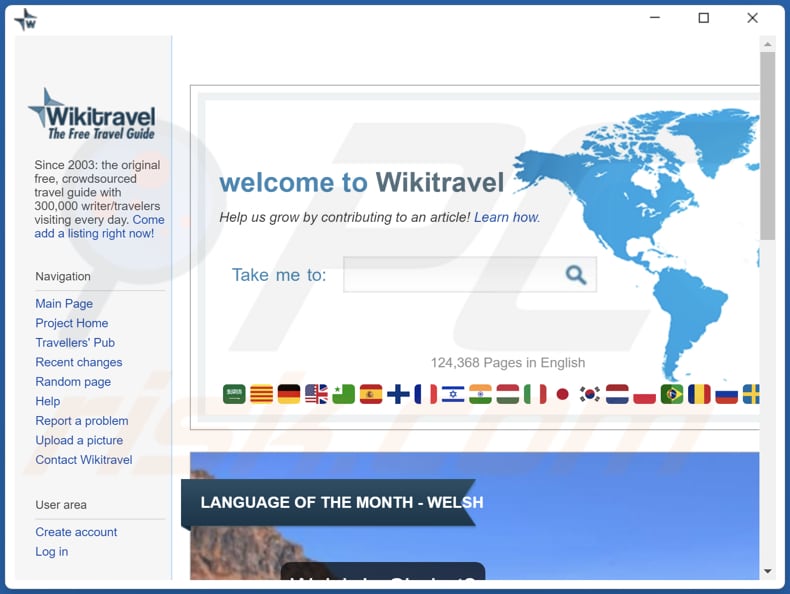Open Contact Wikitravel link
Image resolution: width=790 pixels, height=594 pixels.
pyautogui.click(x=84, y=459)
